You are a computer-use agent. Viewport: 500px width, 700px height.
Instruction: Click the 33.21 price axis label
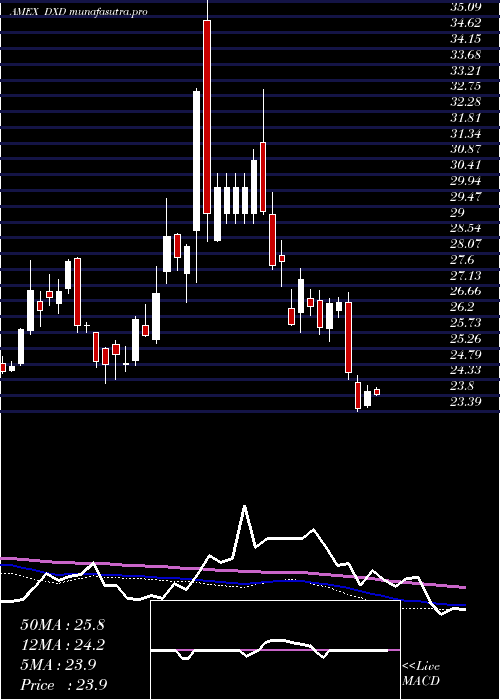coord(466,70)
